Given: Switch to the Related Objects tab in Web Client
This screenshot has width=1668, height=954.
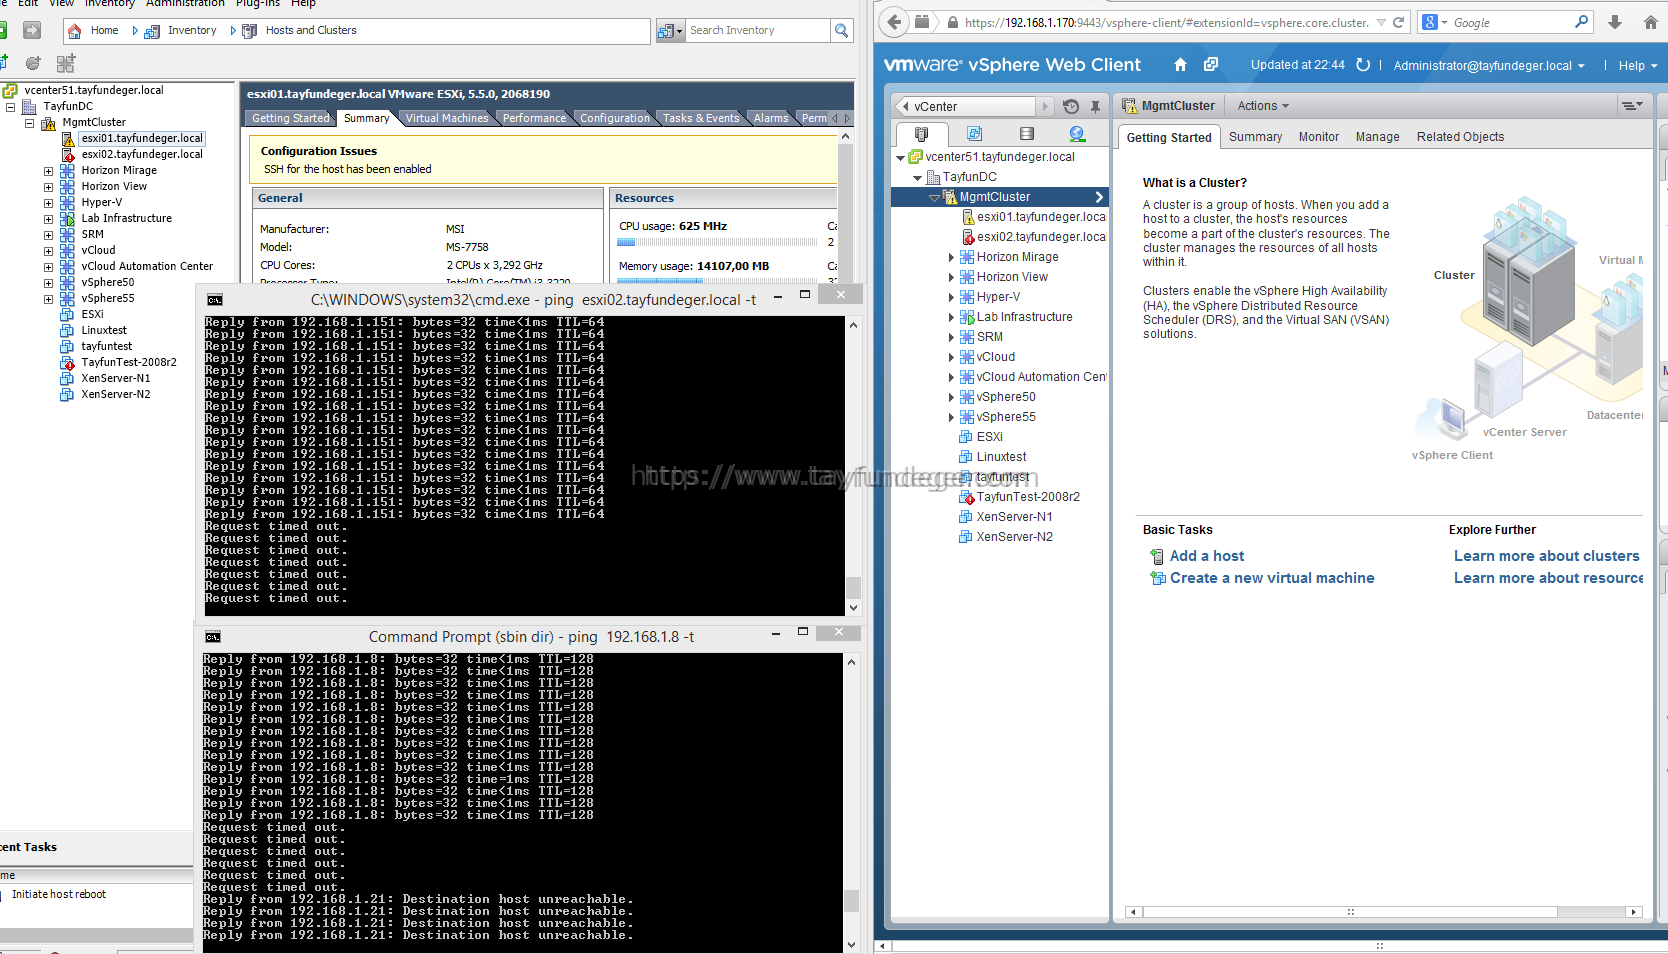Looking at the screenshot, I should [x=1460, y=137].
